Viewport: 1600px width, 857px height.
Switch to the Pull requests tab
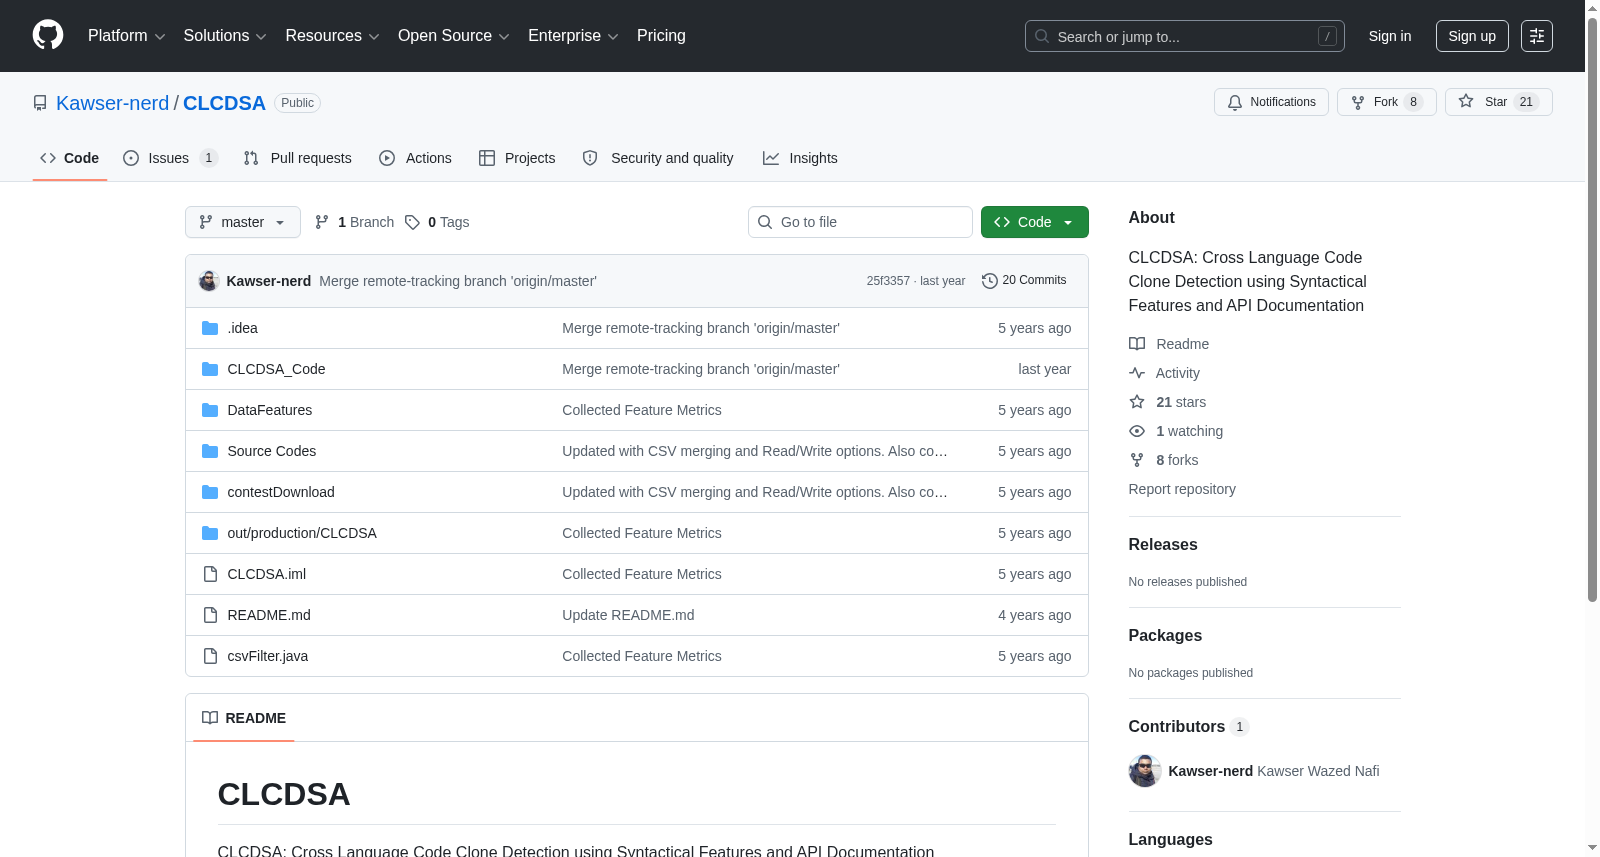297,158
